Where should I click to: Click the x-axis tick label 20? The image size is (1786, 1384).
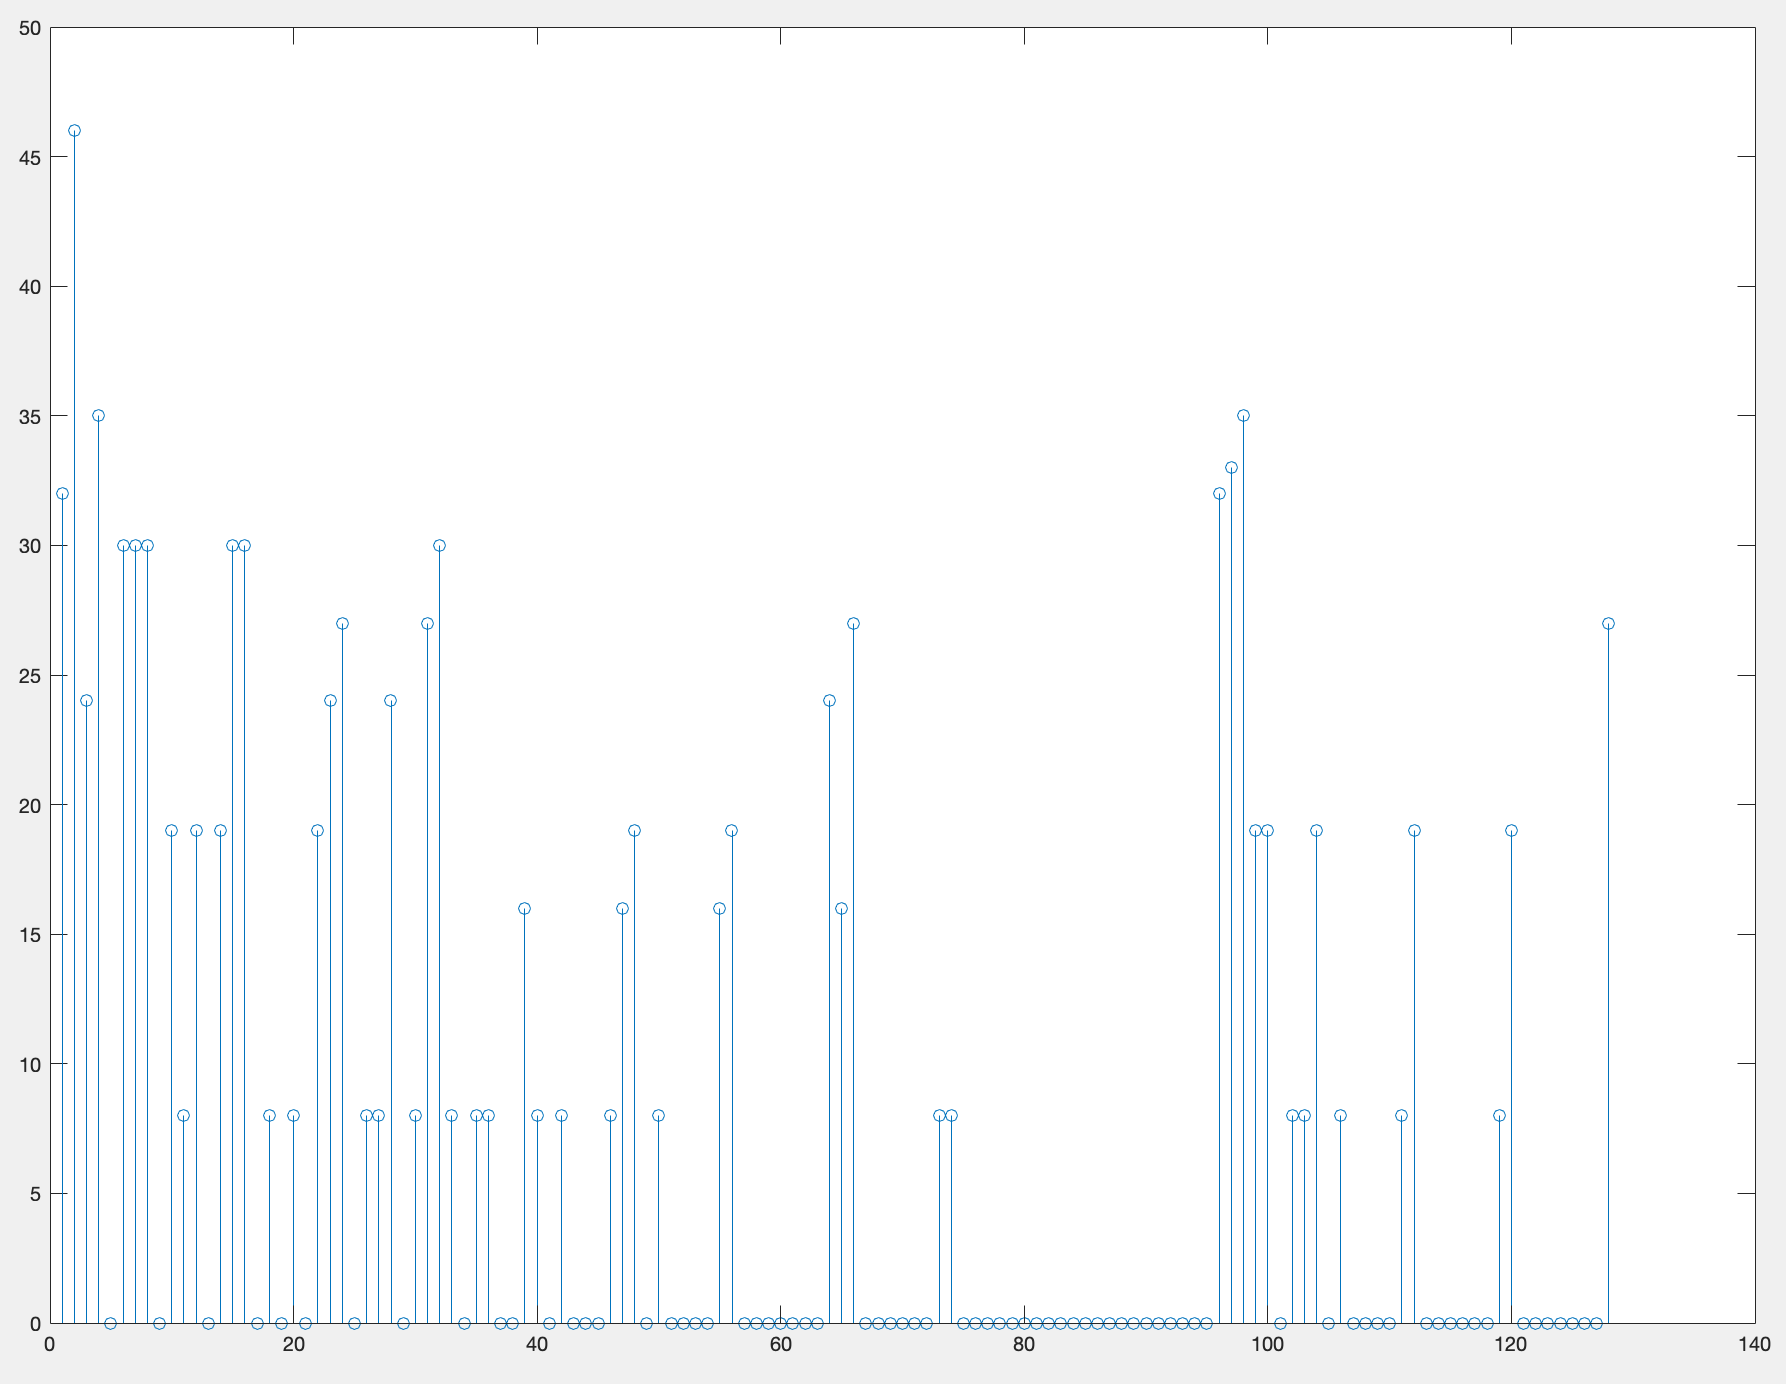[294, 1345]
